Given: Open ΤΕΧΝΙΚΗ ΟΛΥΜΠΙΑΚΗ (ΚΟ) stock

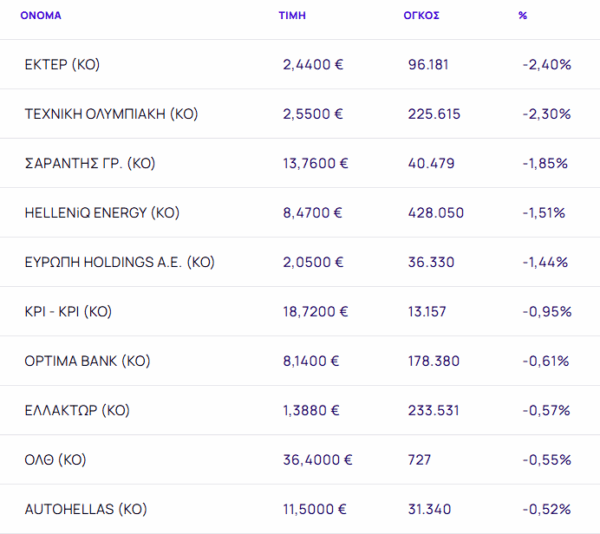Looking at the screenshot, I should pos(111,114).
